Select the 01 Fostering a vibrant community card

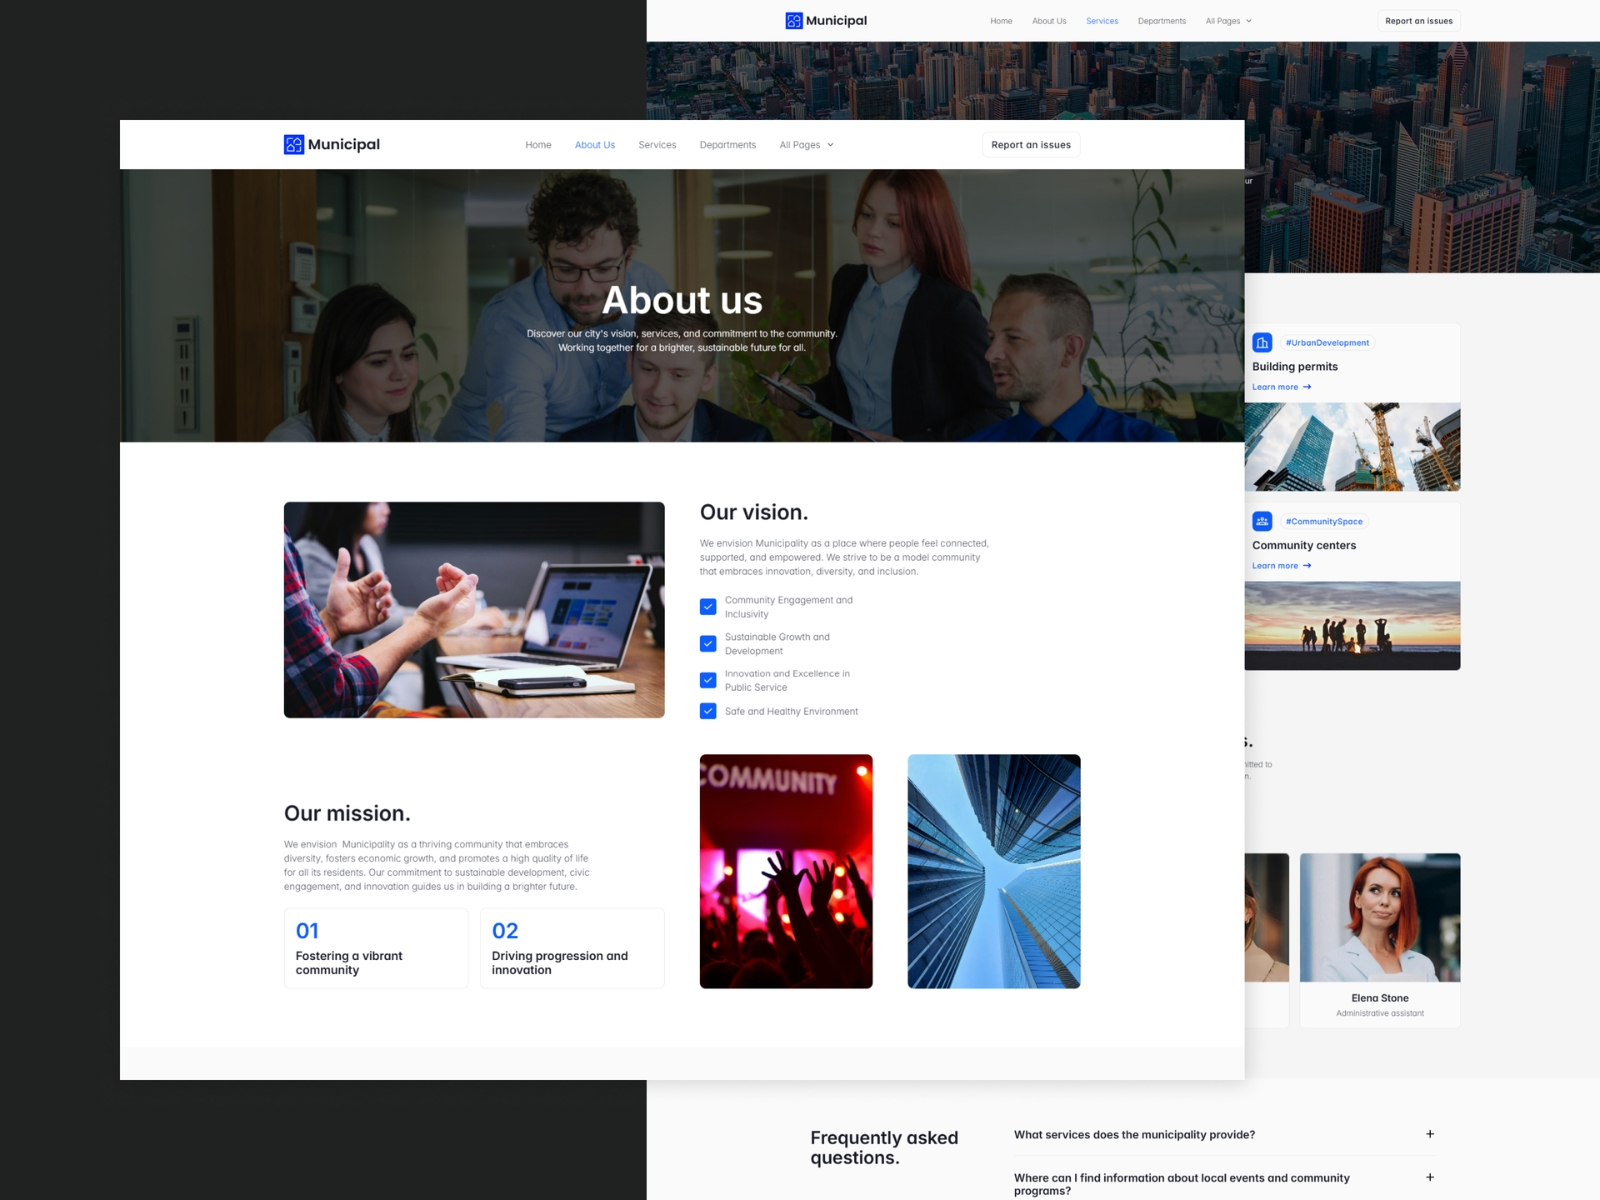pos(376,948)
